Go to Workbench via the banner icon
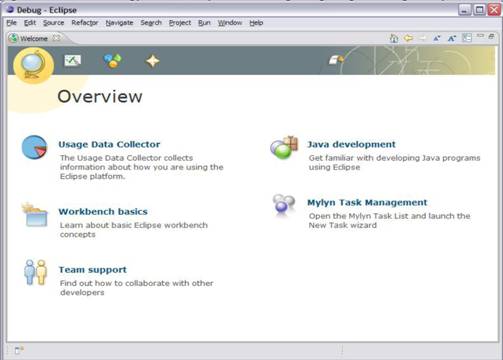Viewport: 503px width, 360px height. (336, 60)
